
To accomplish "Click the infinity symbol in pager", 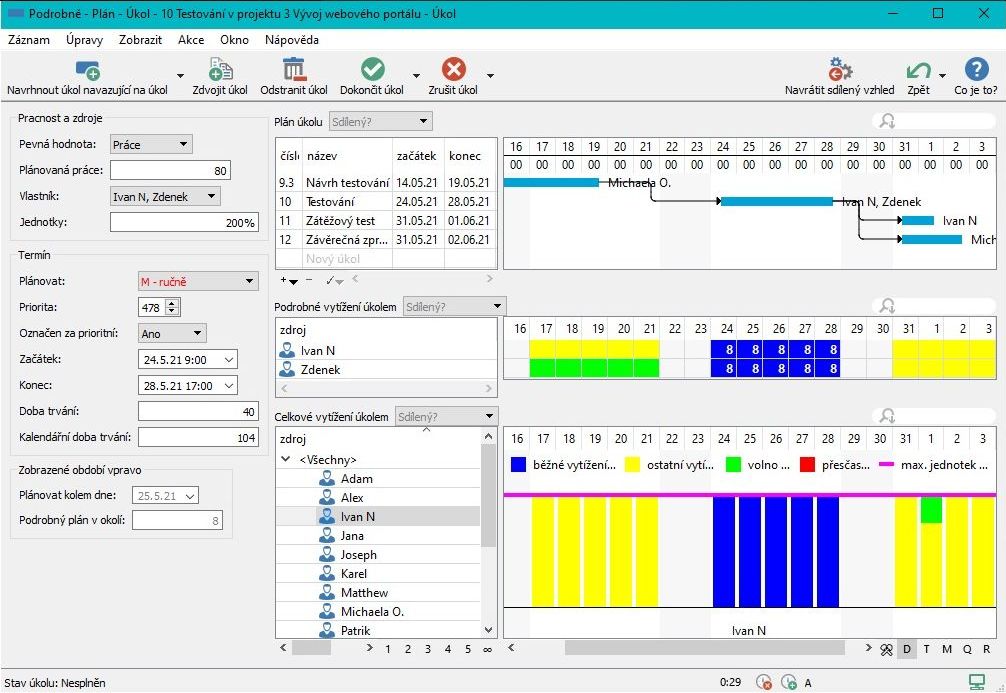I will (488, 649).
